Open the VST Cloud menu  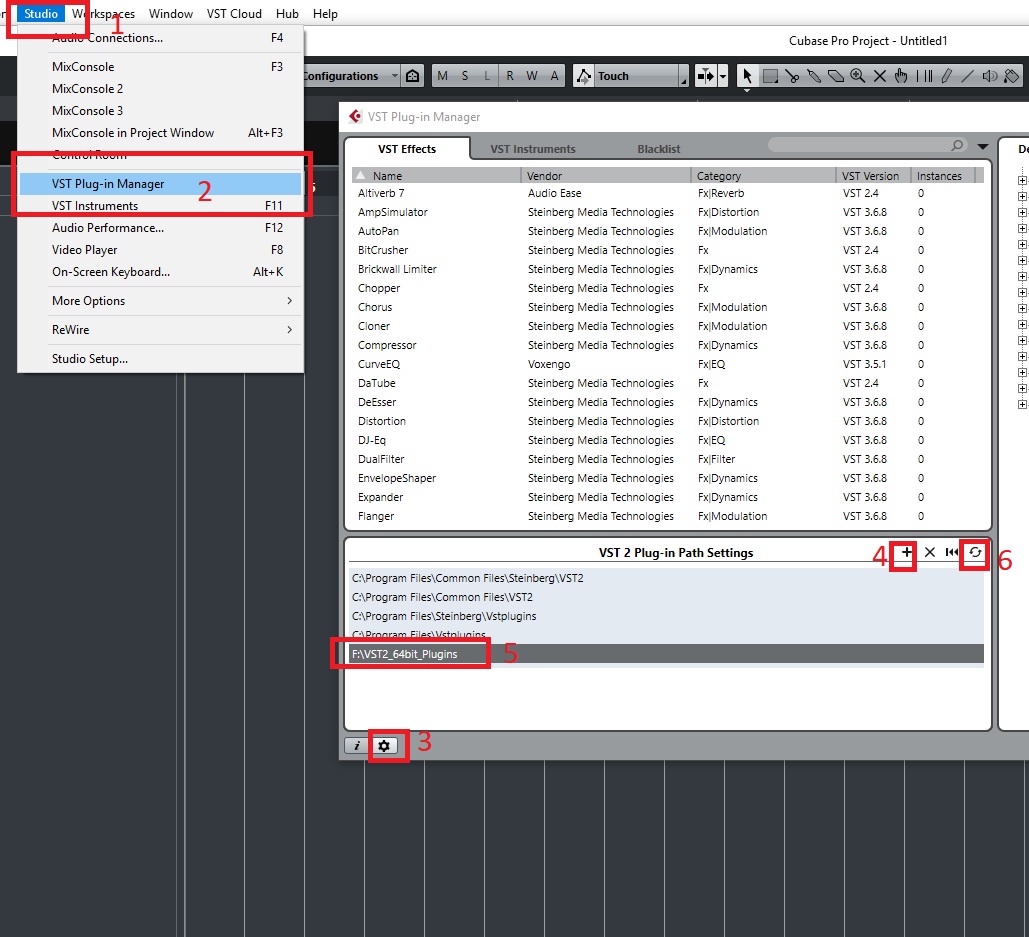[x=234, y=14]
